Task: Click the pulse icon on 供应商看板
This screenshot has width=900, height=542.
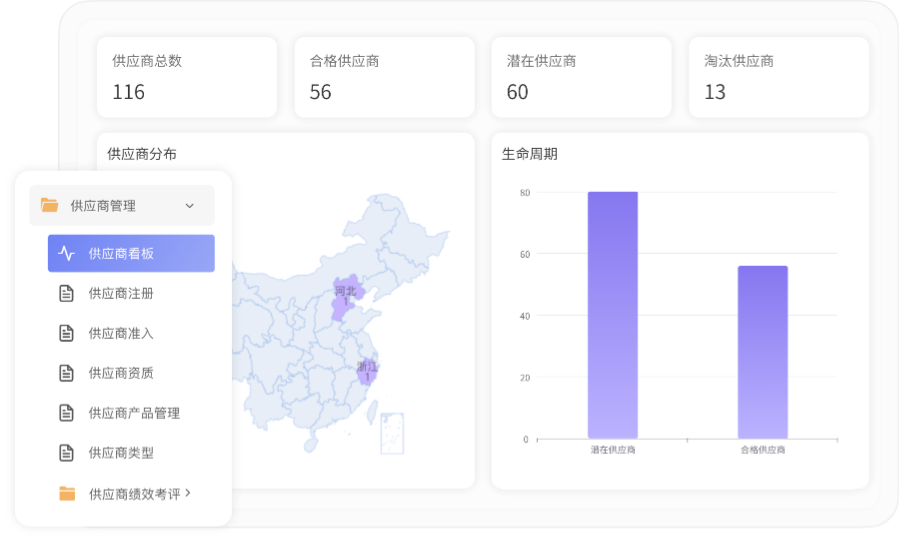Action: pos(66,254)
